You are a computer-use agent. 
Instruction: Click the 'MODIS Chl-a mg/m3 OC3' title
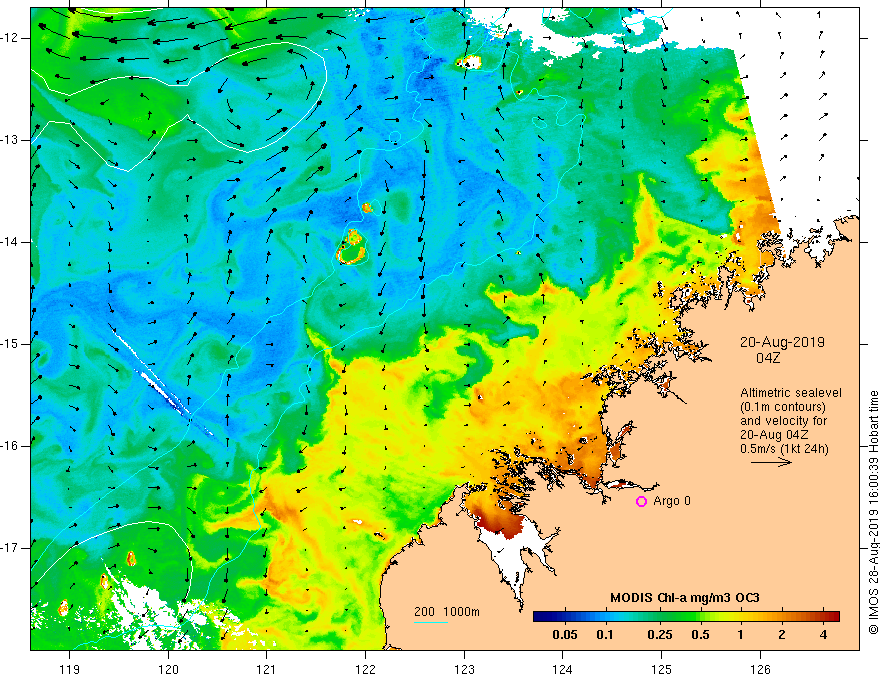pos(685,598)
